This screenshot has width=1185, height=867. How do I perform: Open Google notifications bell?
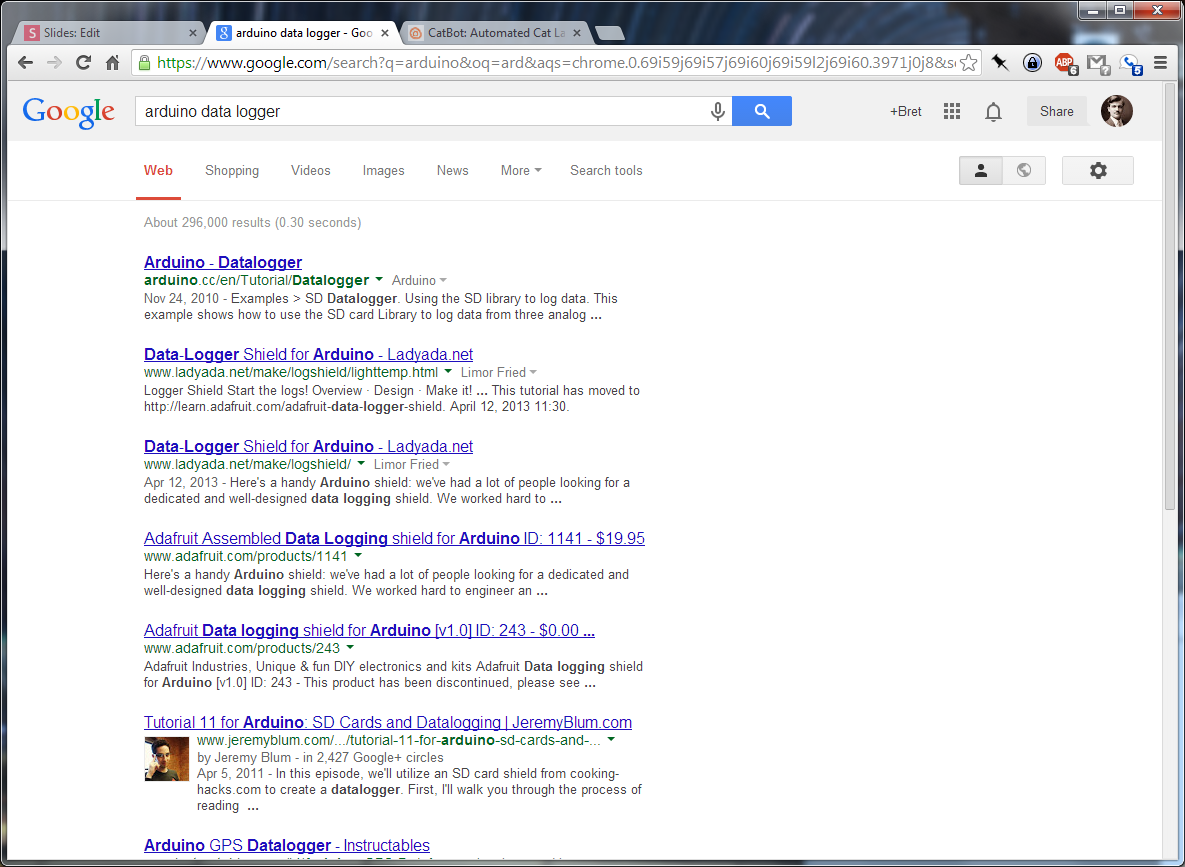tap(993, 112)
